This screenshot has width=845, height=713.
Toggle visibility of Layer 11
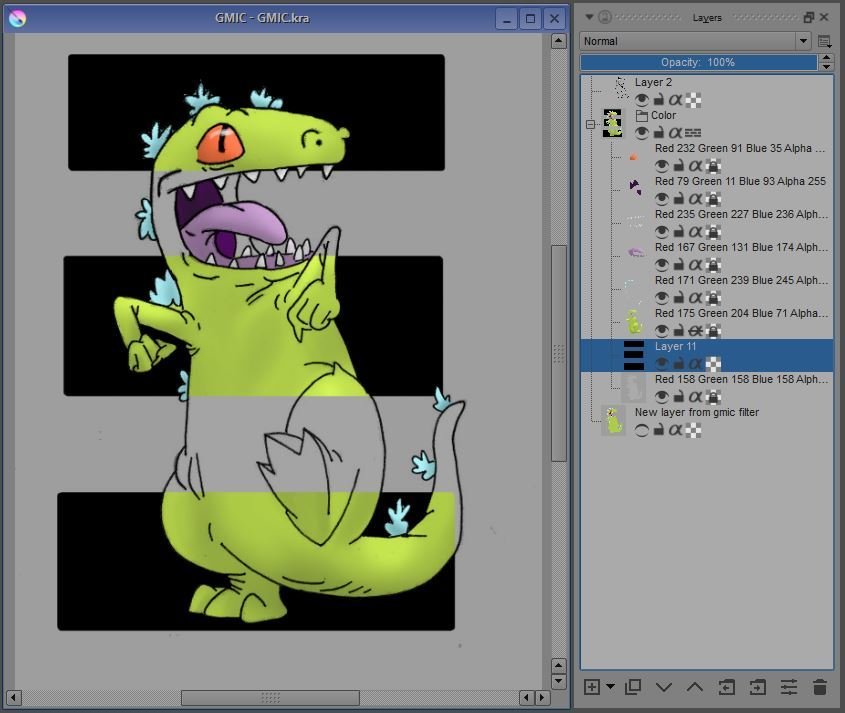662,364
